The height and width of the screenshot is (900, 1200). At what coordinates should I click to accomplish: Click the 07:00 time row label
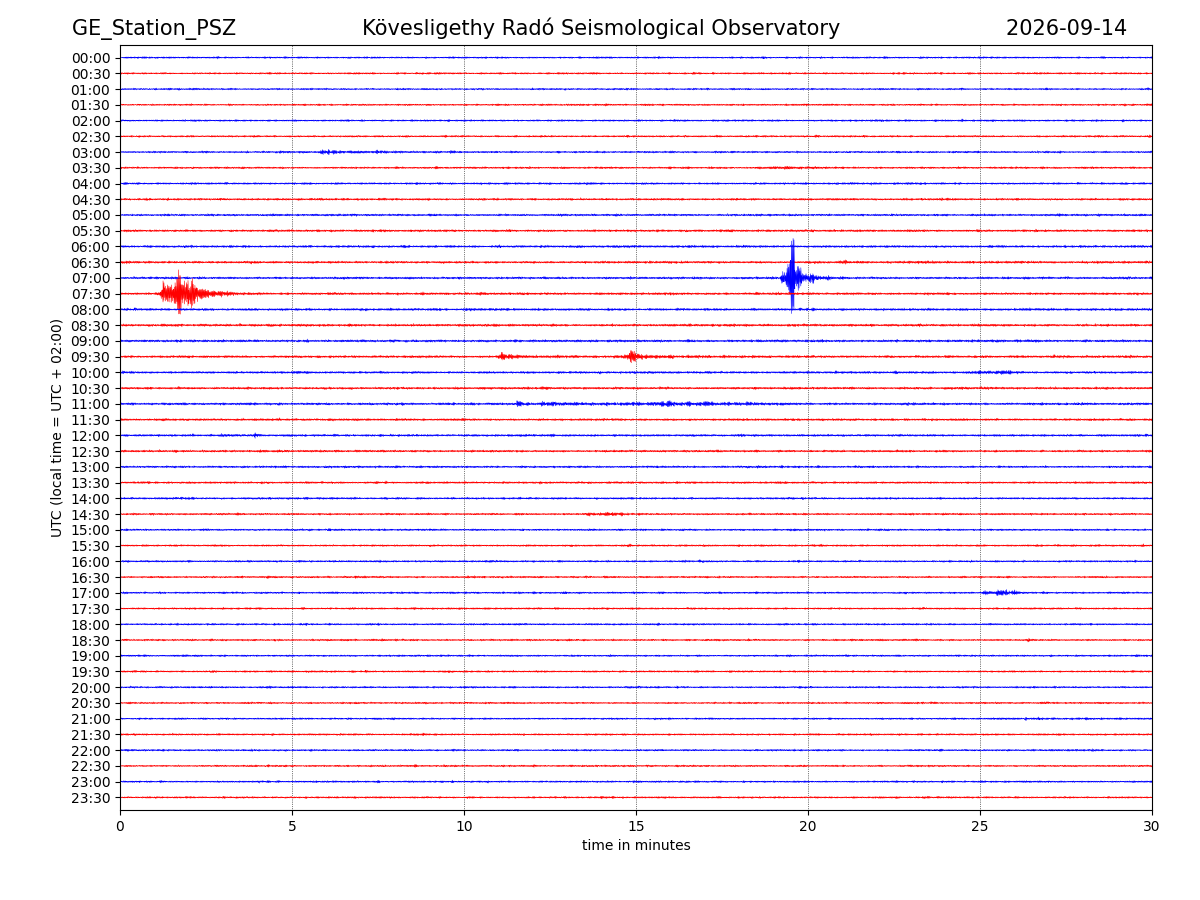click(91, 278)
